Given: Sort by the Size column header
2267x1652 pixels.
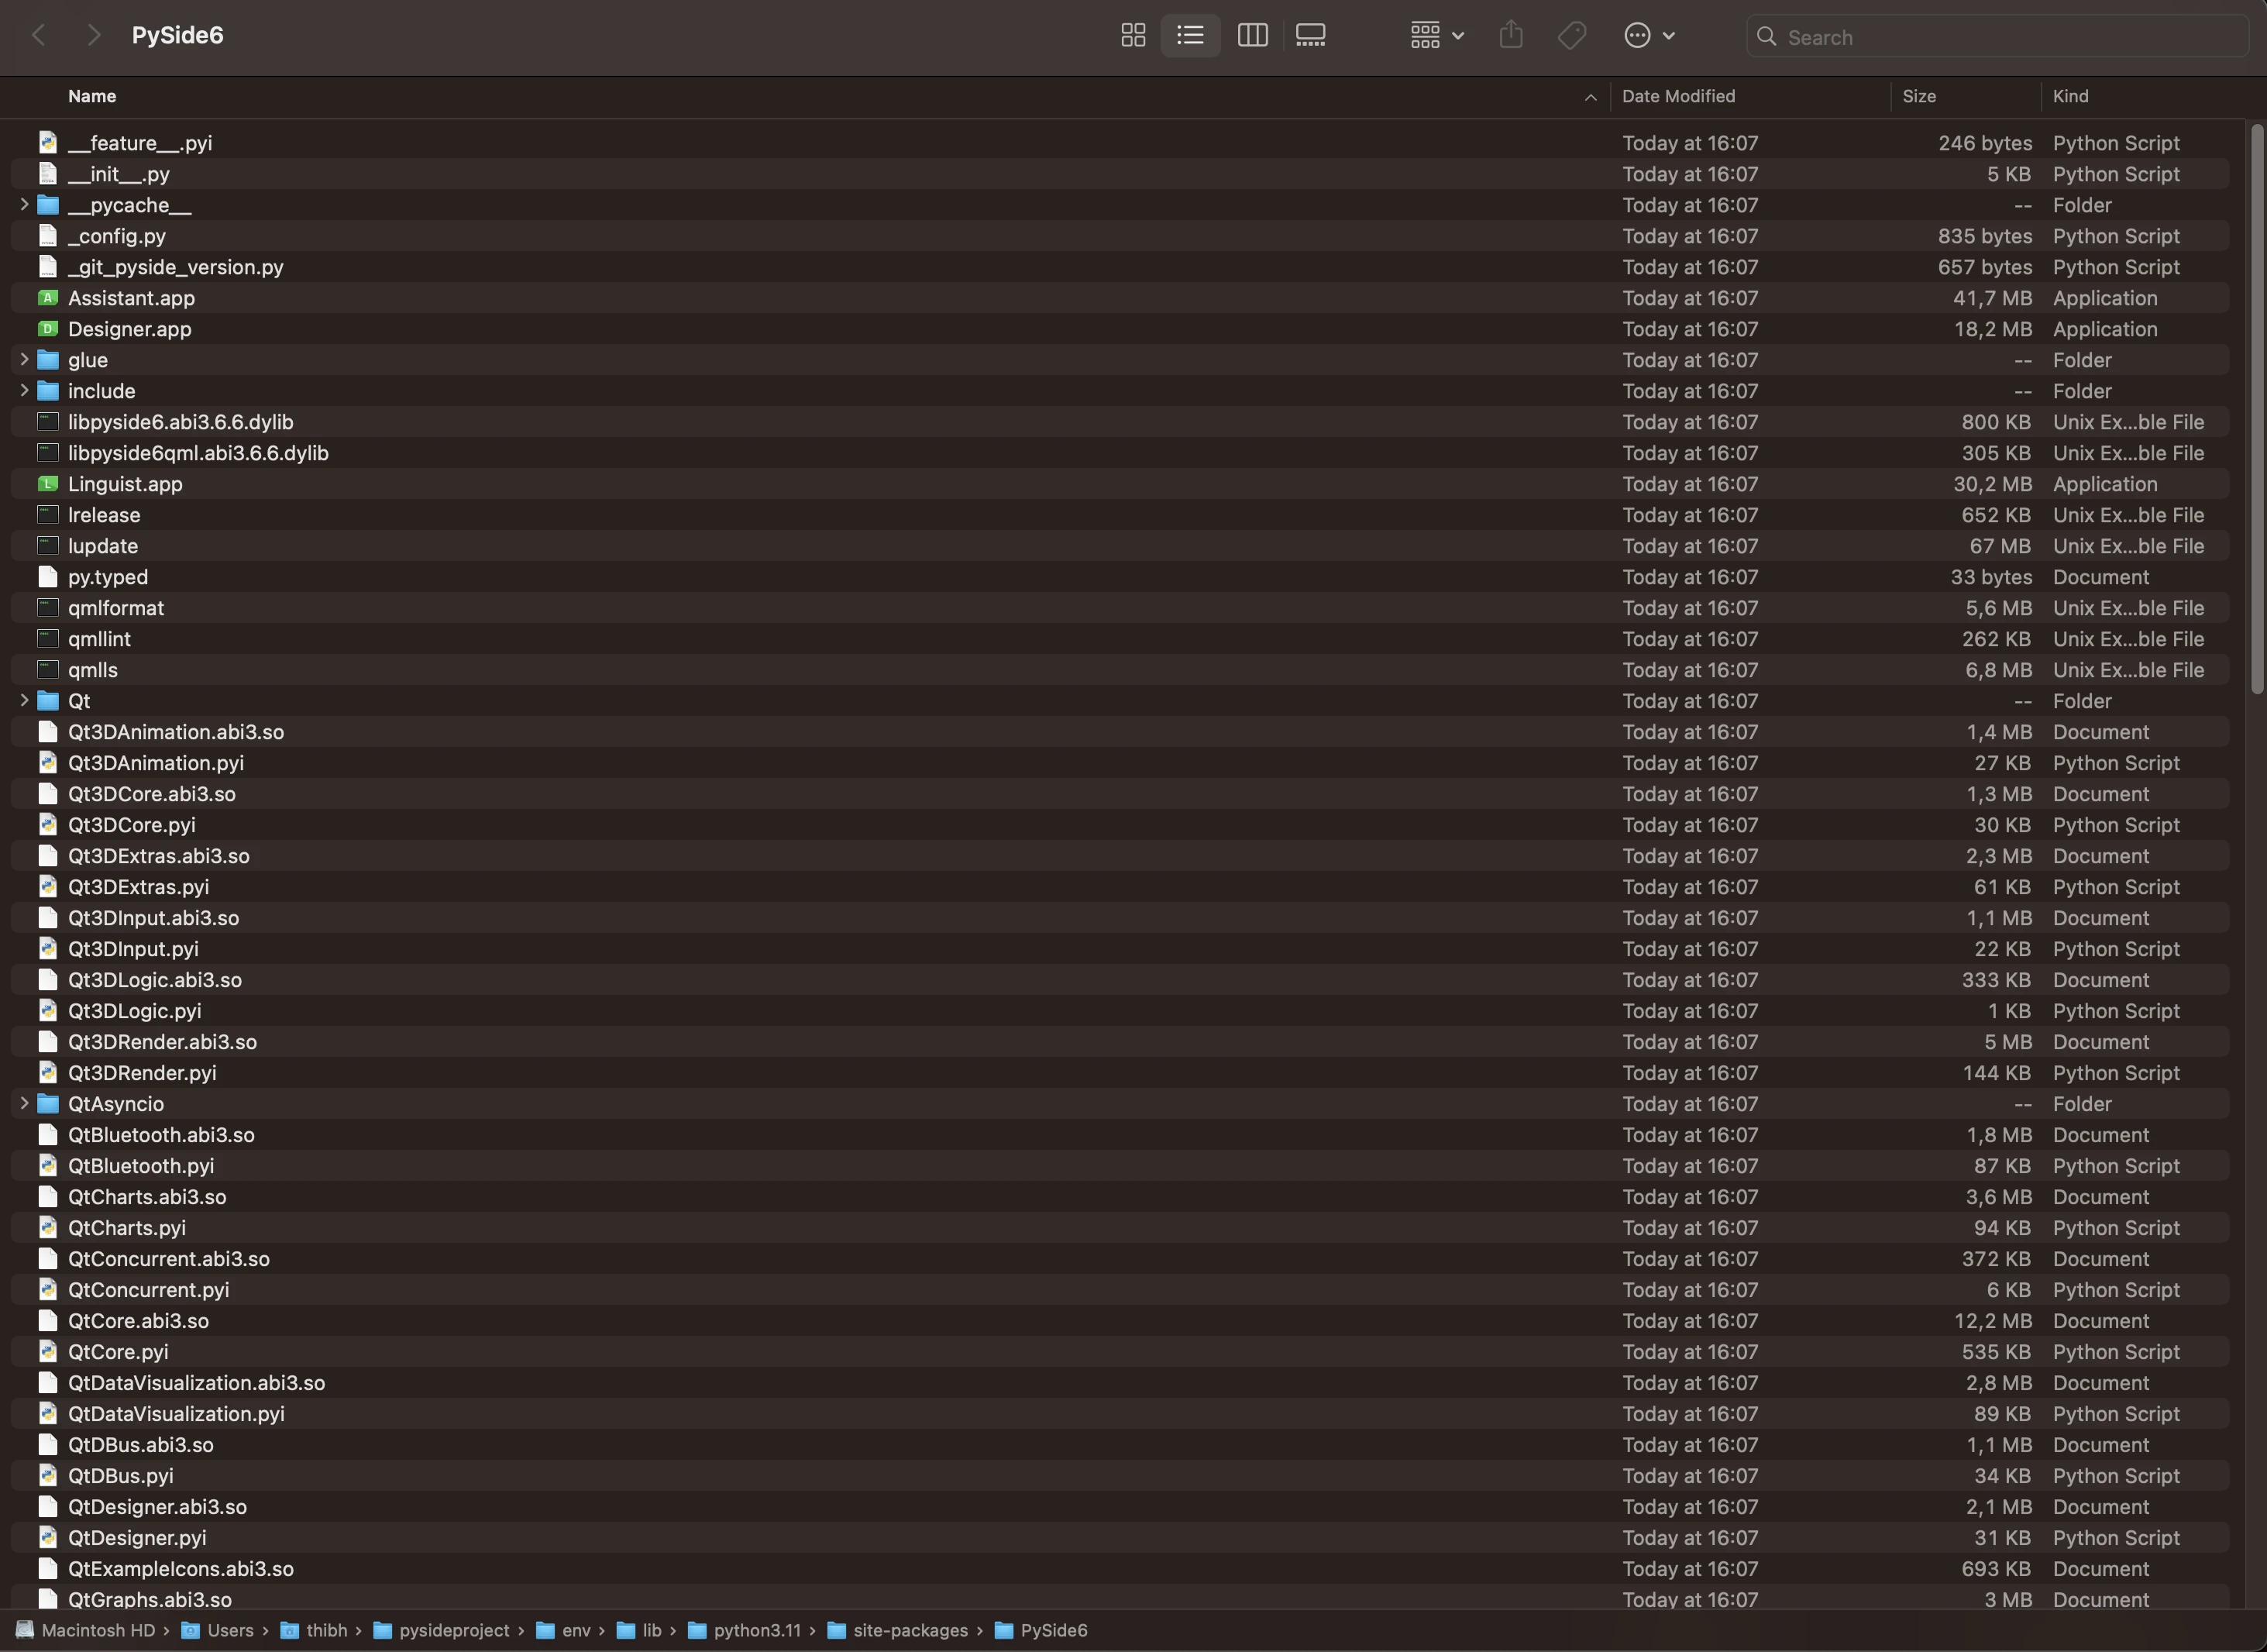Looking at the screenshot, I should [1918, 97].
